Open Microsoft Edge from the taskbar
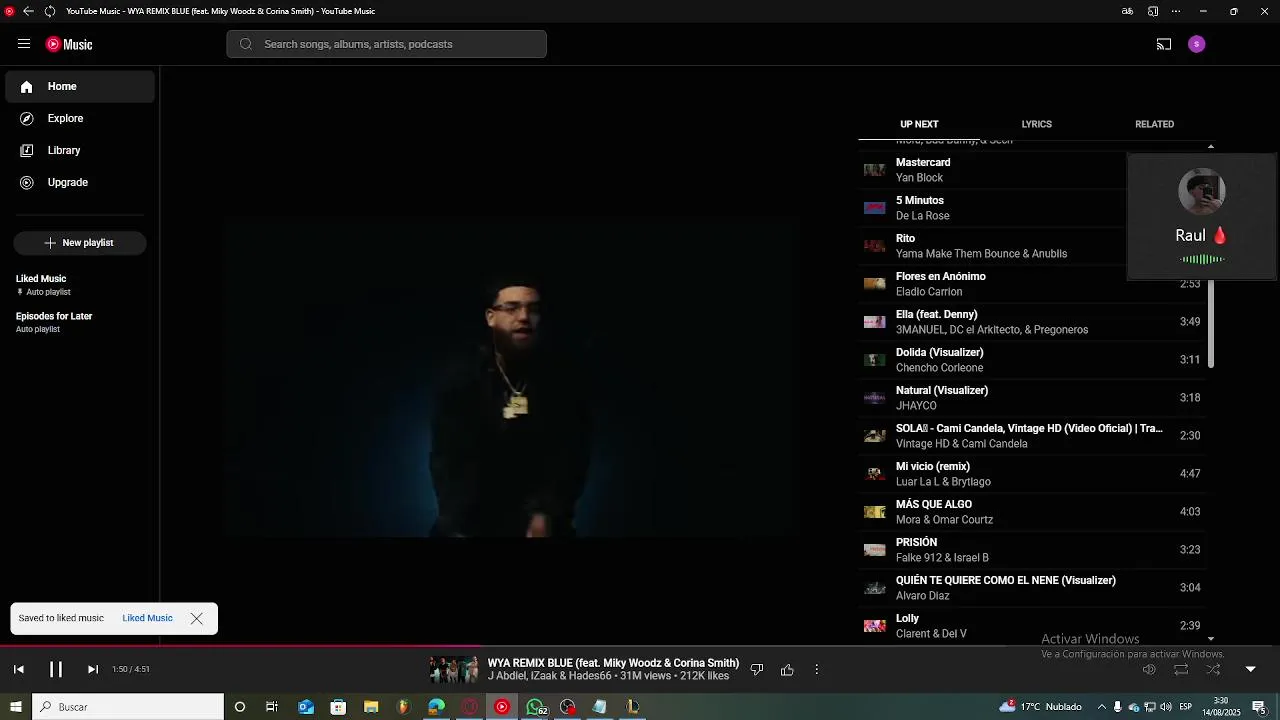This screenshot has height=720, width=1280. (436, 707)
